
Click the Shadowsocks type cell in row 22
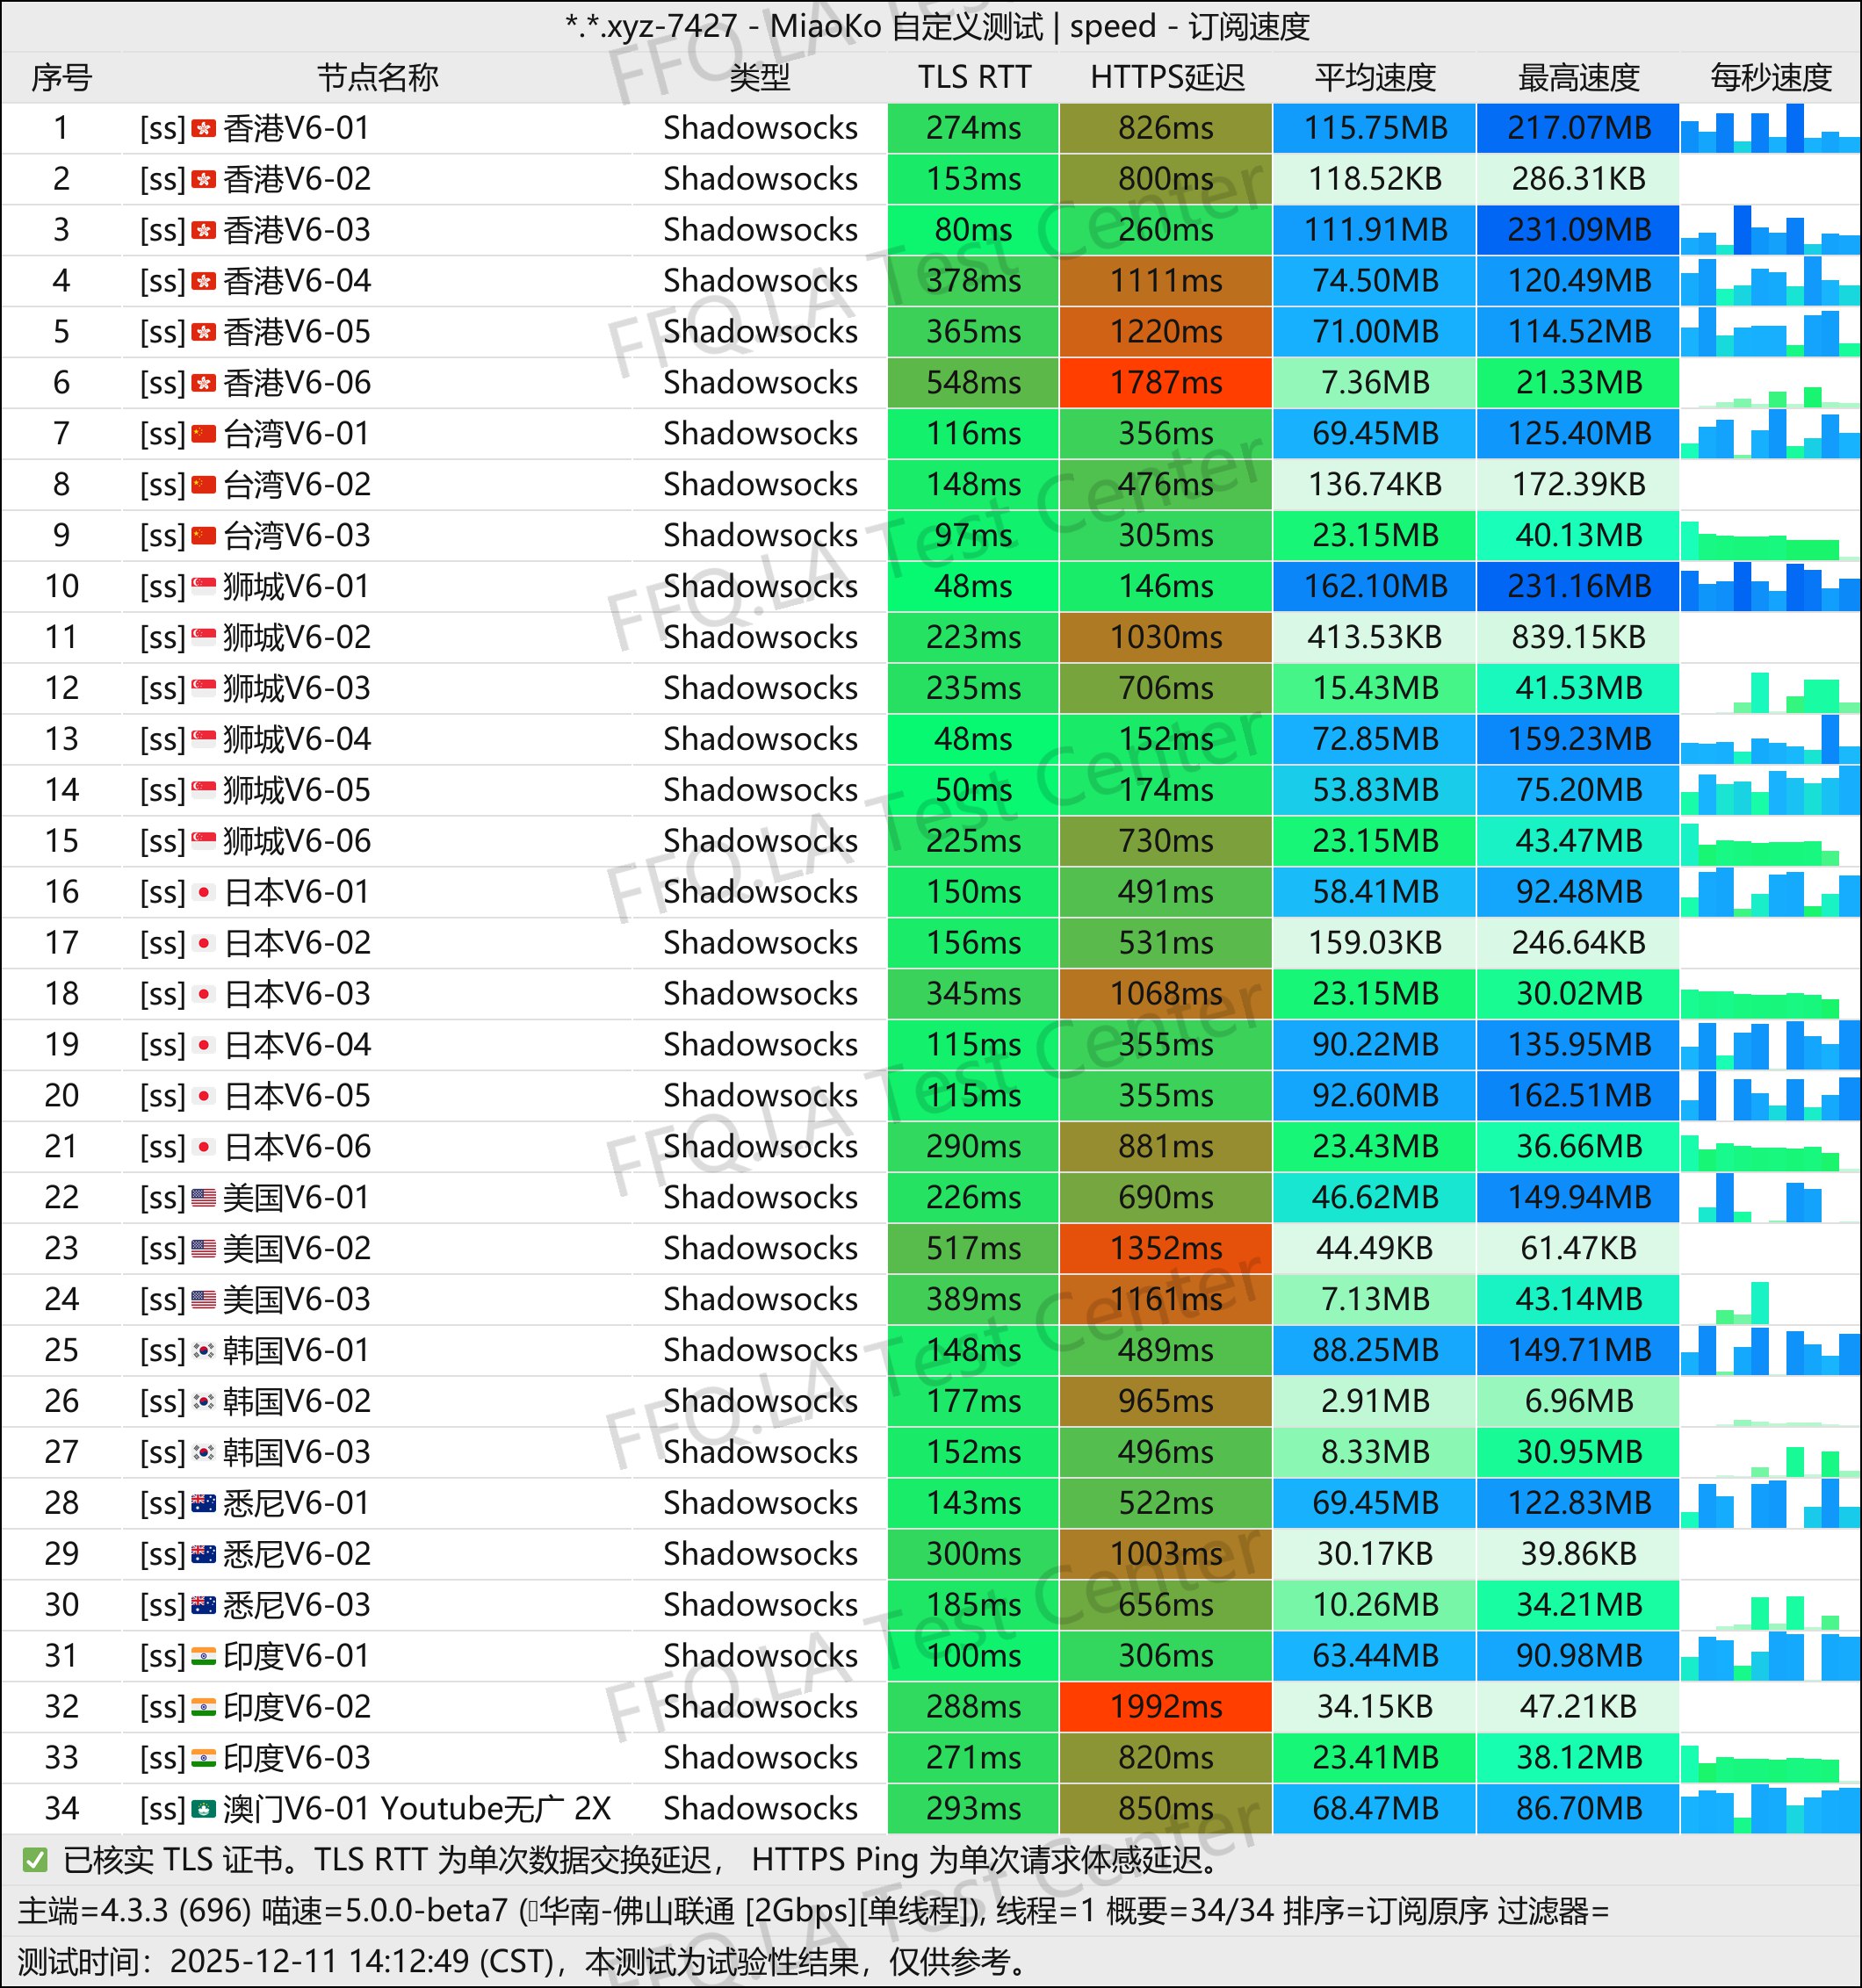click(760, 1197)
